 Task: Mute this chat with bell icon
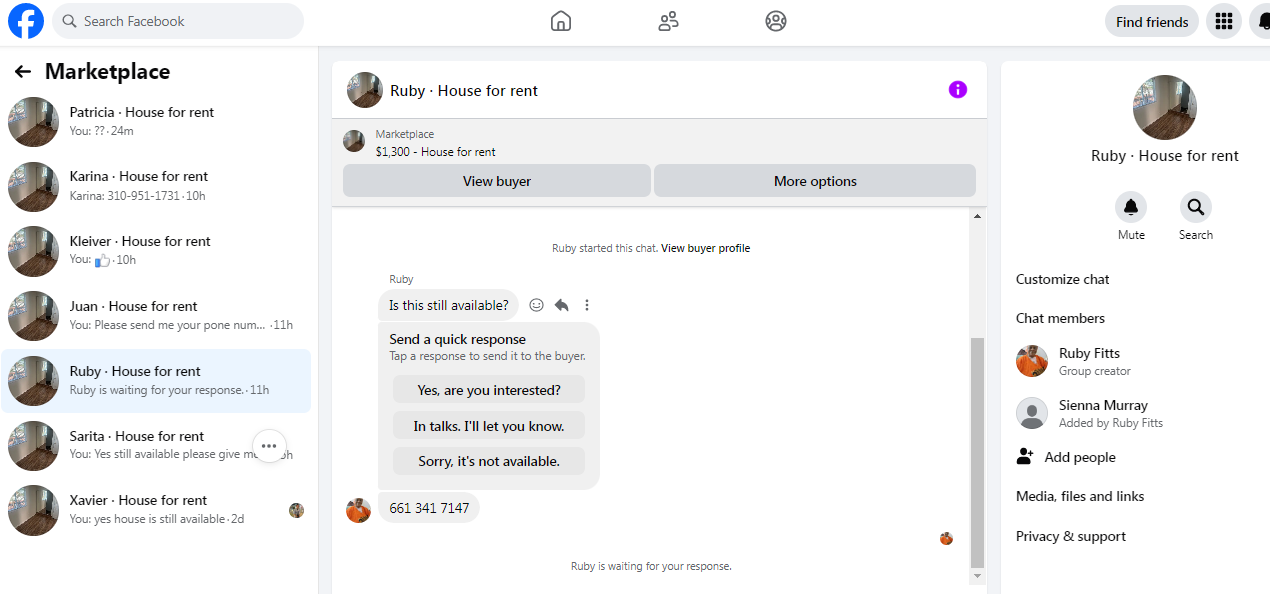click(x=1131, y=207)
